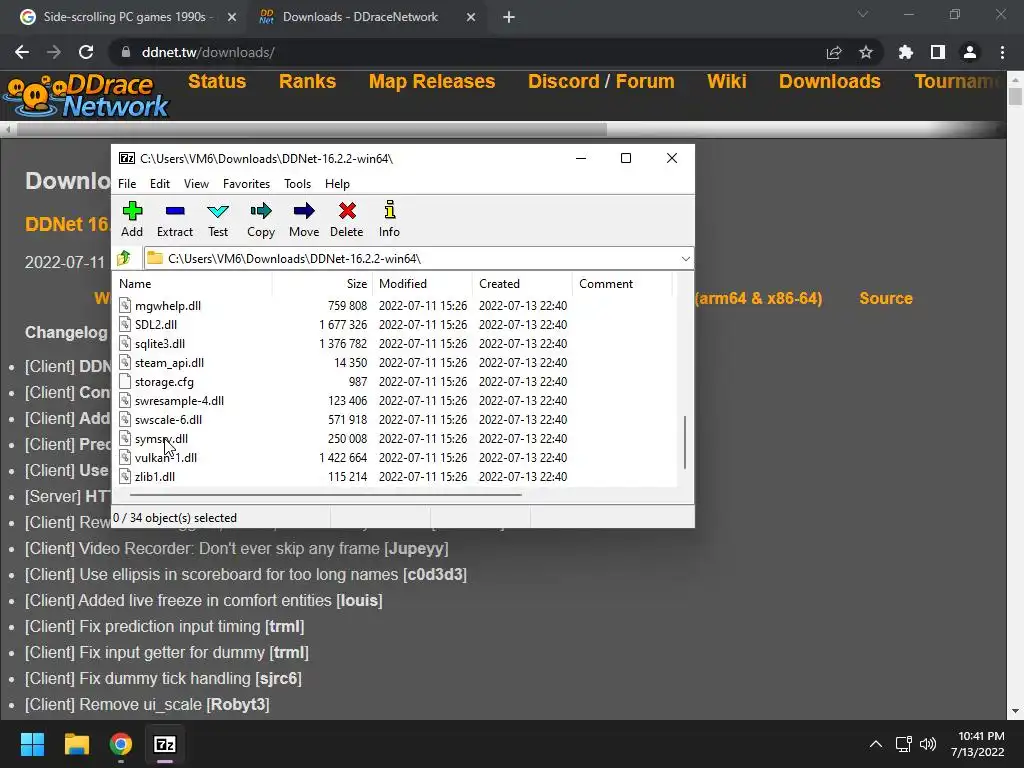Select swscale-6.dll in the list
This screenshot has width=1024, height=768.
pyautogui.click(x=168, y=419)
